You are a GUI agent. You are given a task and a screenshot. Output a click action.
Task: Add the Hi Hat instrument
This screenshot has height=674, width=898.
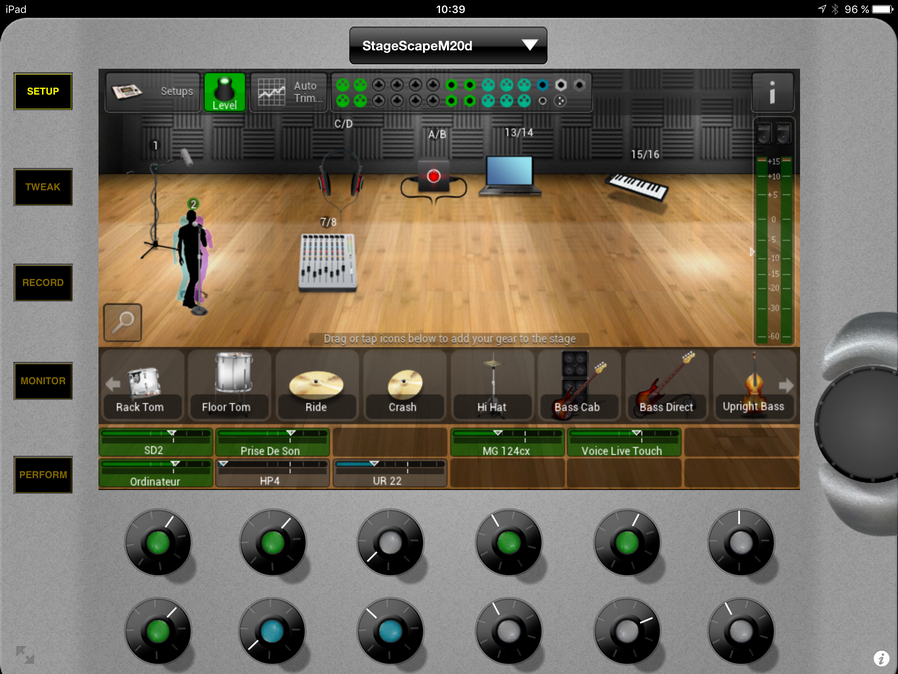click(x=492, y=384)
